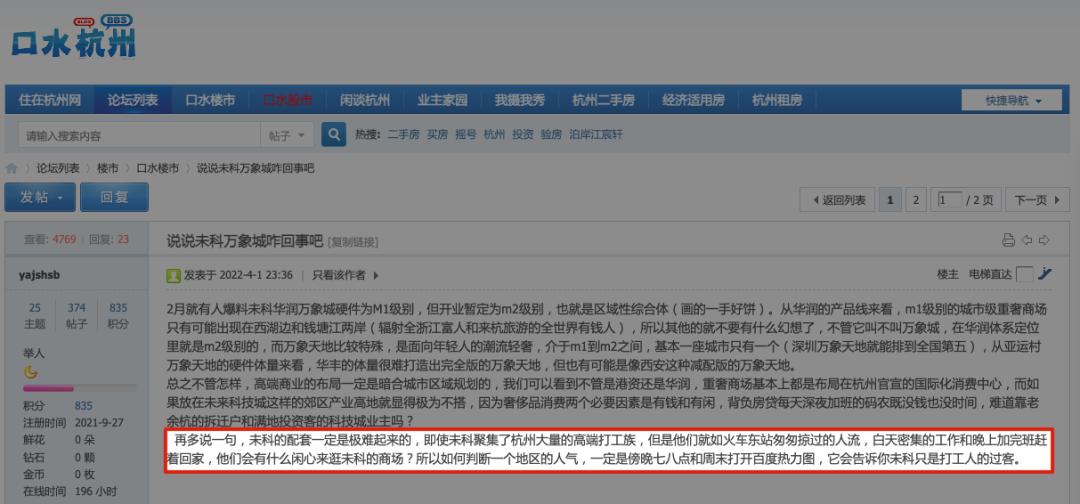1080x504 pixels.
Task: Open 住在杭州网 in the navigation bar
Action: tap(50, 101)
